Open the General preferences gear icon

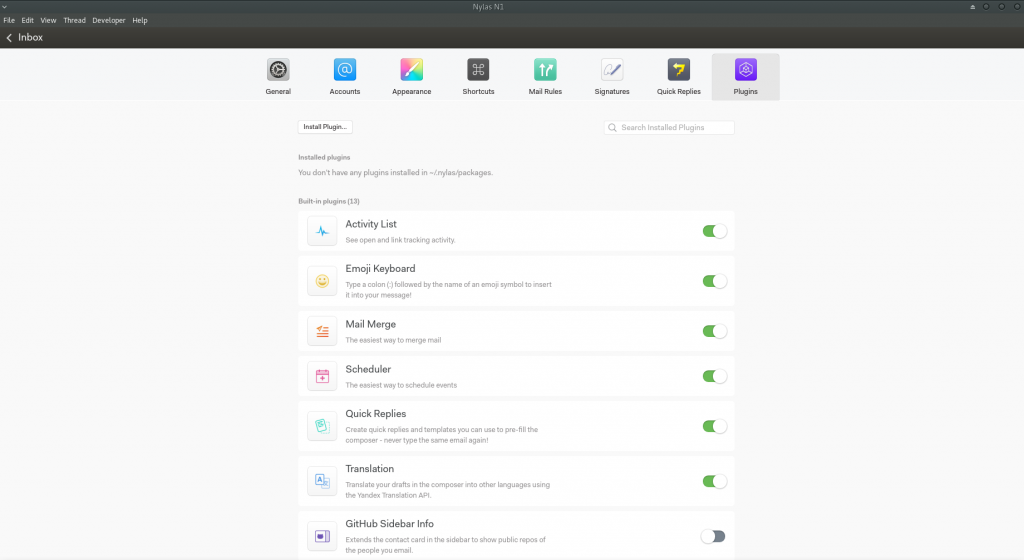(x=278, y=70)
